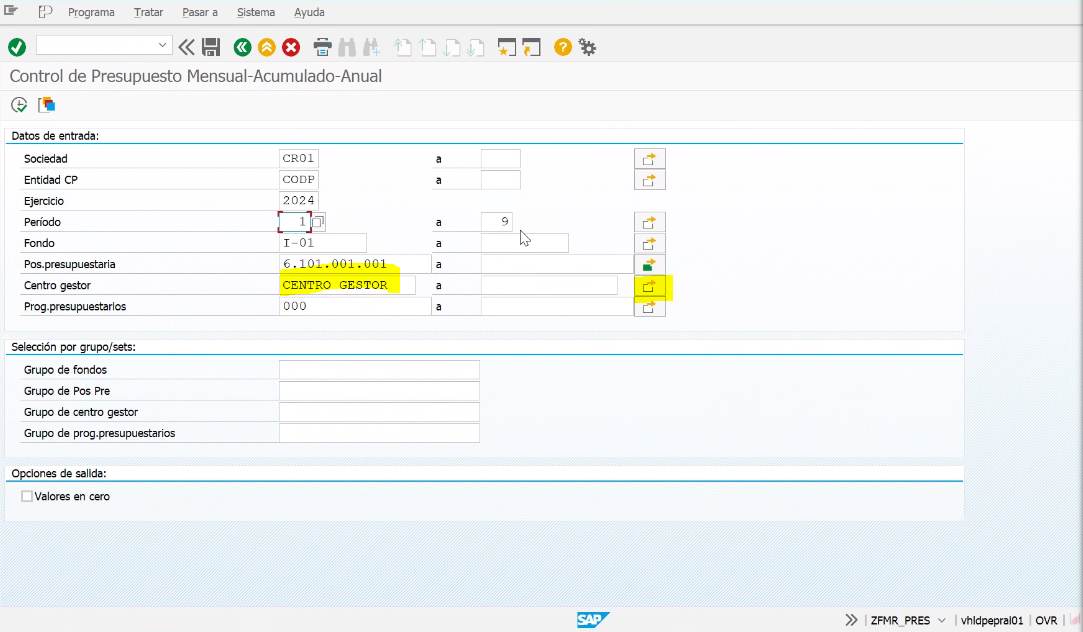Click the Get Variant icon
Screen dimensions: 1083x632
[x=46, y=105]
